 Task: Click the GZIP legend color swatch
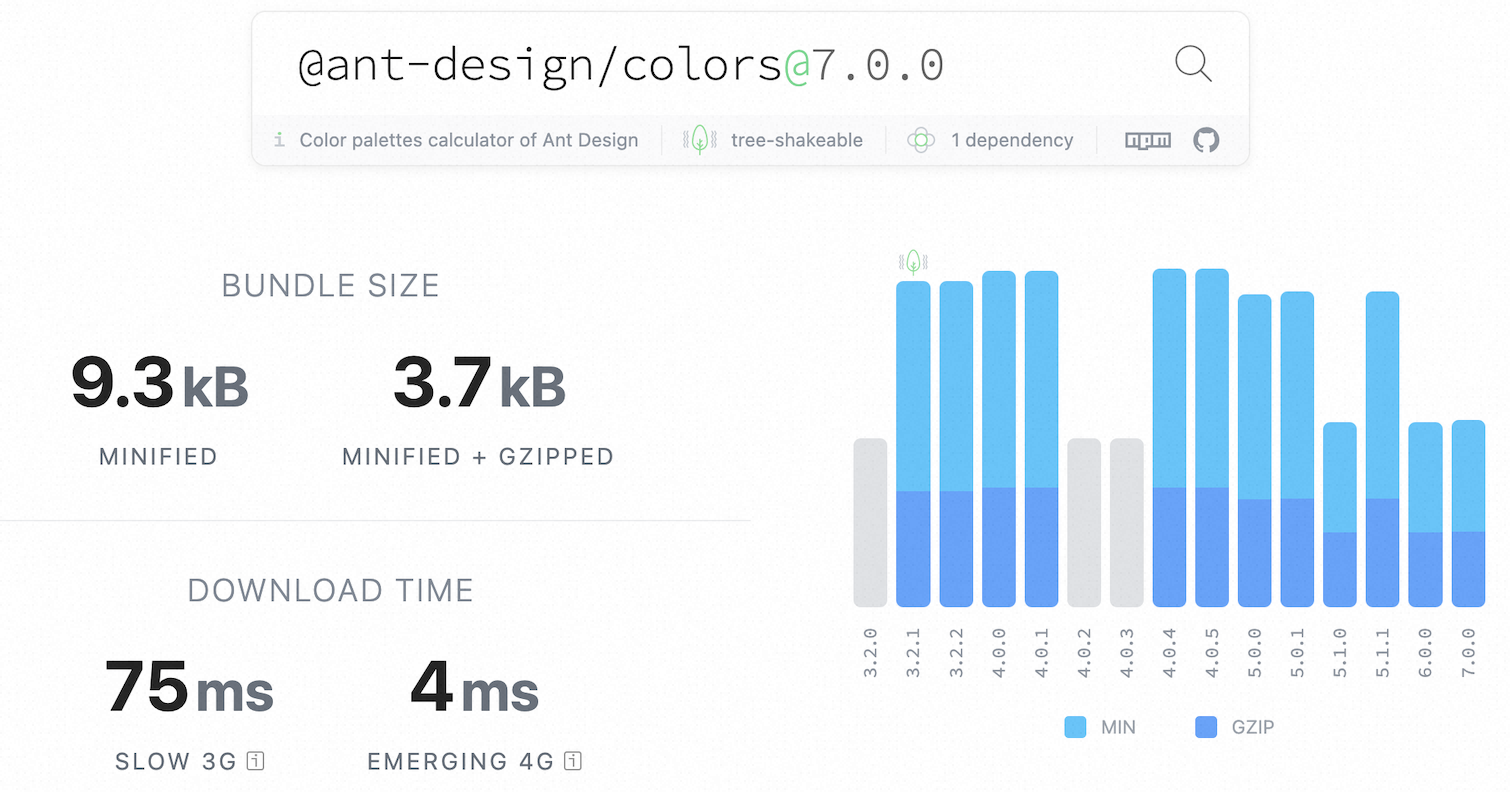tap(1206, 727)
